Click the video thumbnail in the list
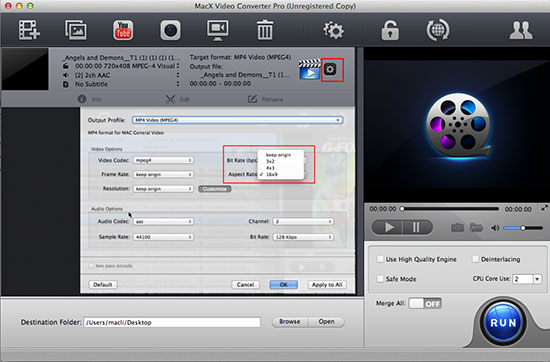550x362 pixels. coord(25,69)
